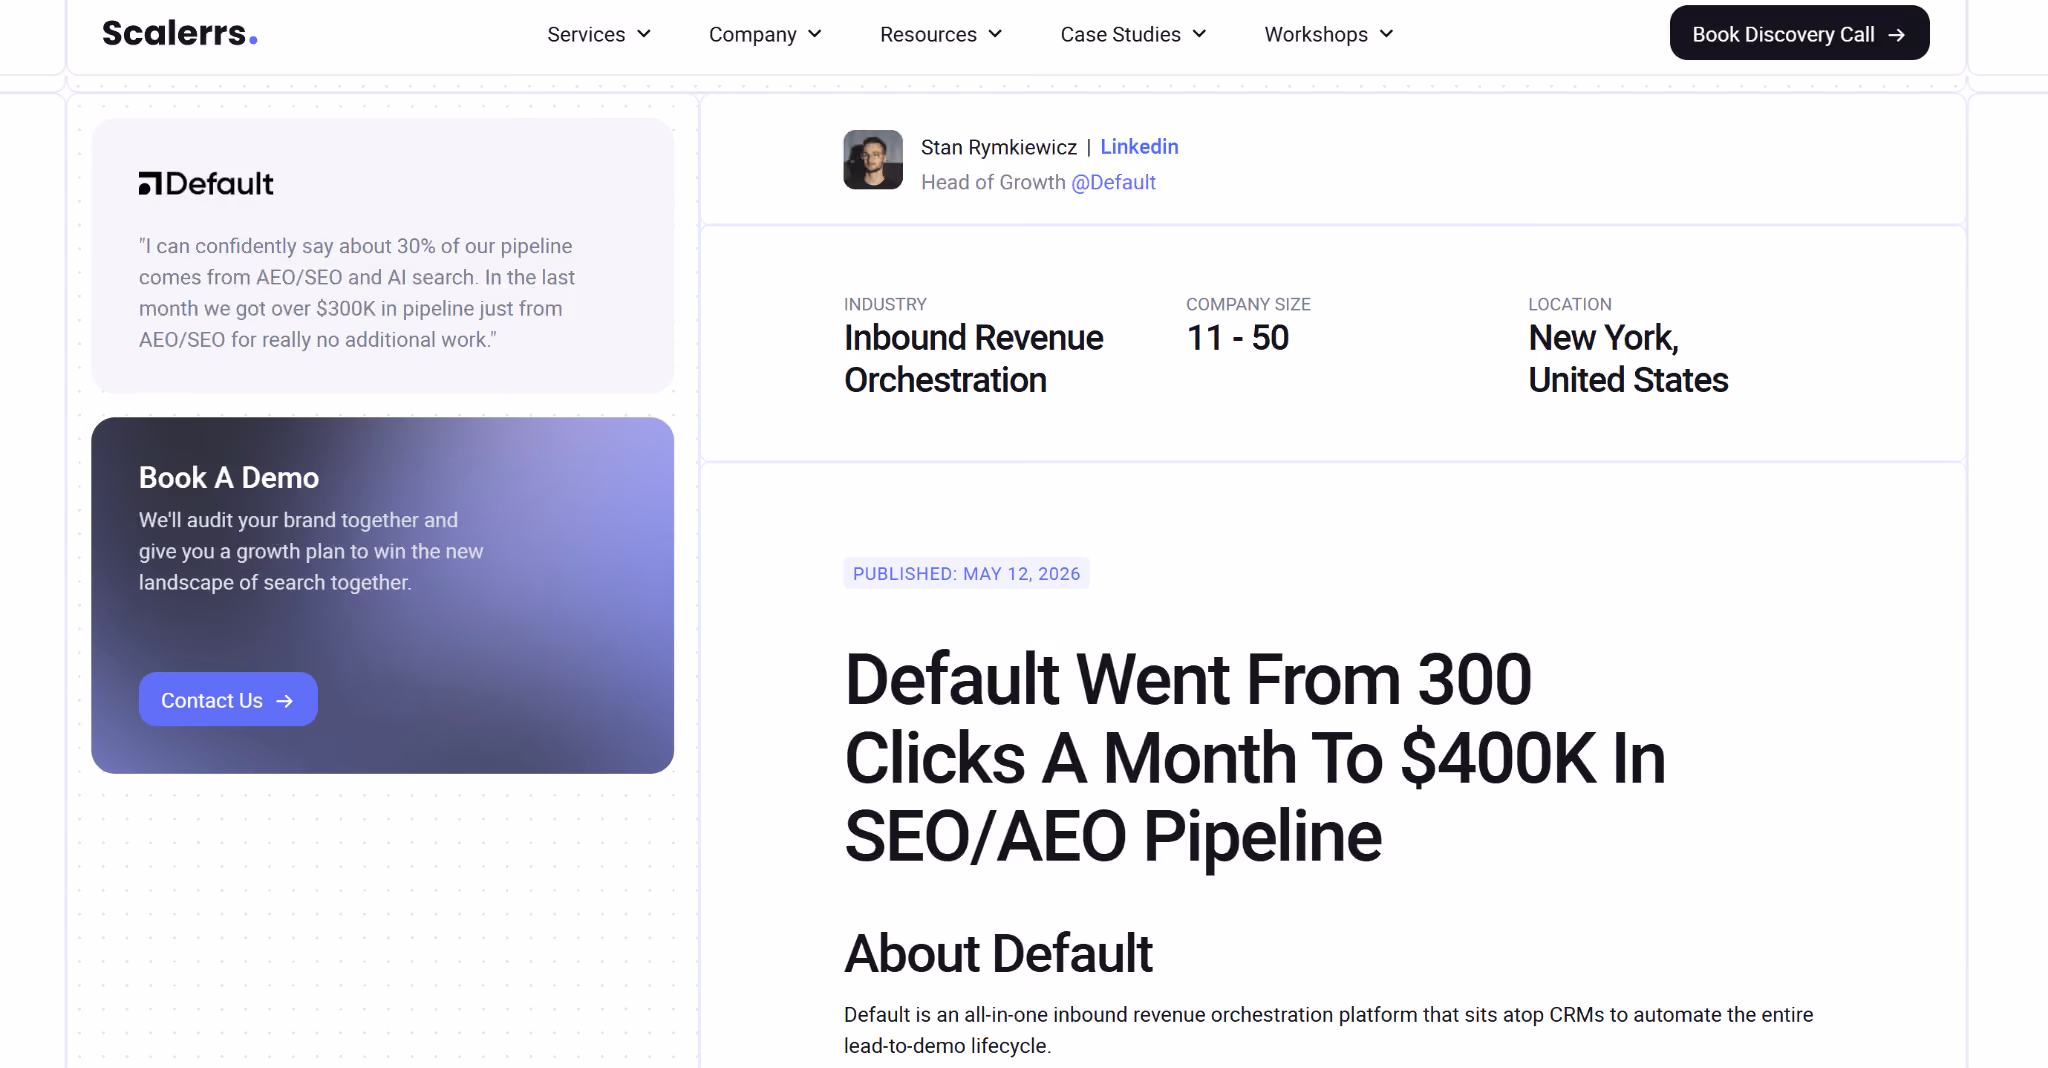Viewport: 2048px width, 1068px height.
Task: Click the Book Discovery Call button
Action: (x=1799, y=33)
